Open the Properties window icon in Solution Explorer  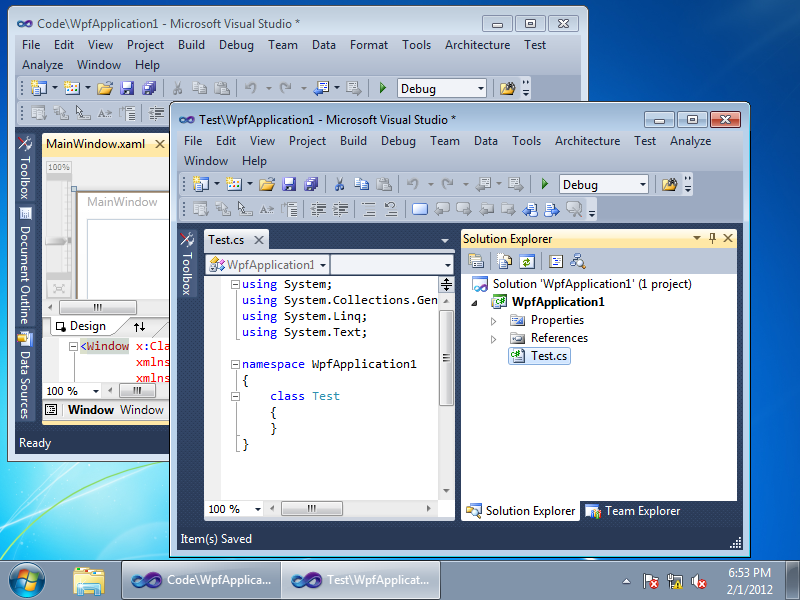[x=476, y=261]
